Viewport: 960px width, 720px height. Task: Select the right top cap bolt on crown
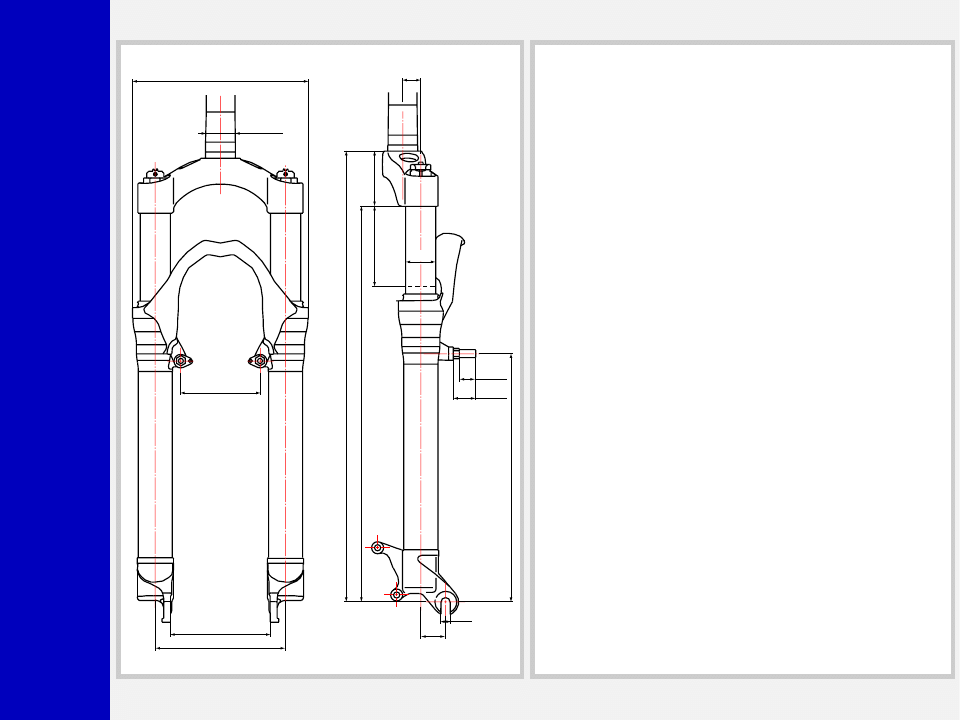pyautogui.click(x=286, y=174)
